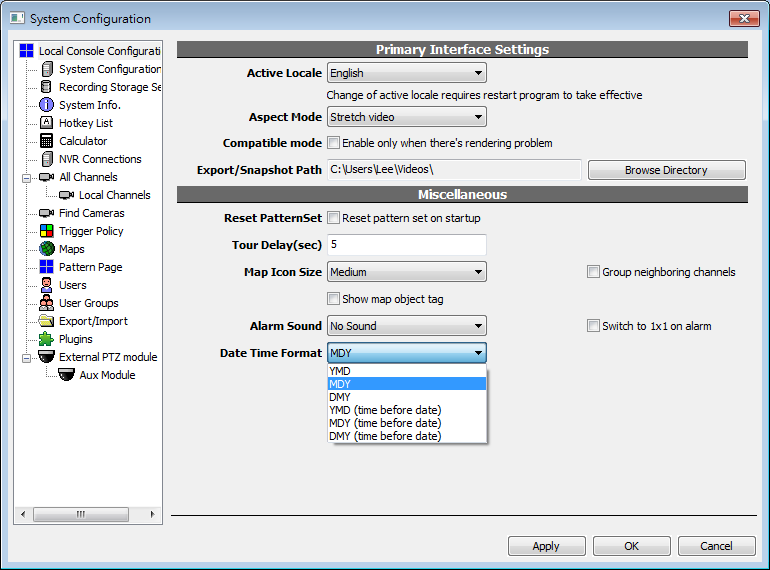
Task: Click the Plugins green puzzle icon
Action: point(47,339)
